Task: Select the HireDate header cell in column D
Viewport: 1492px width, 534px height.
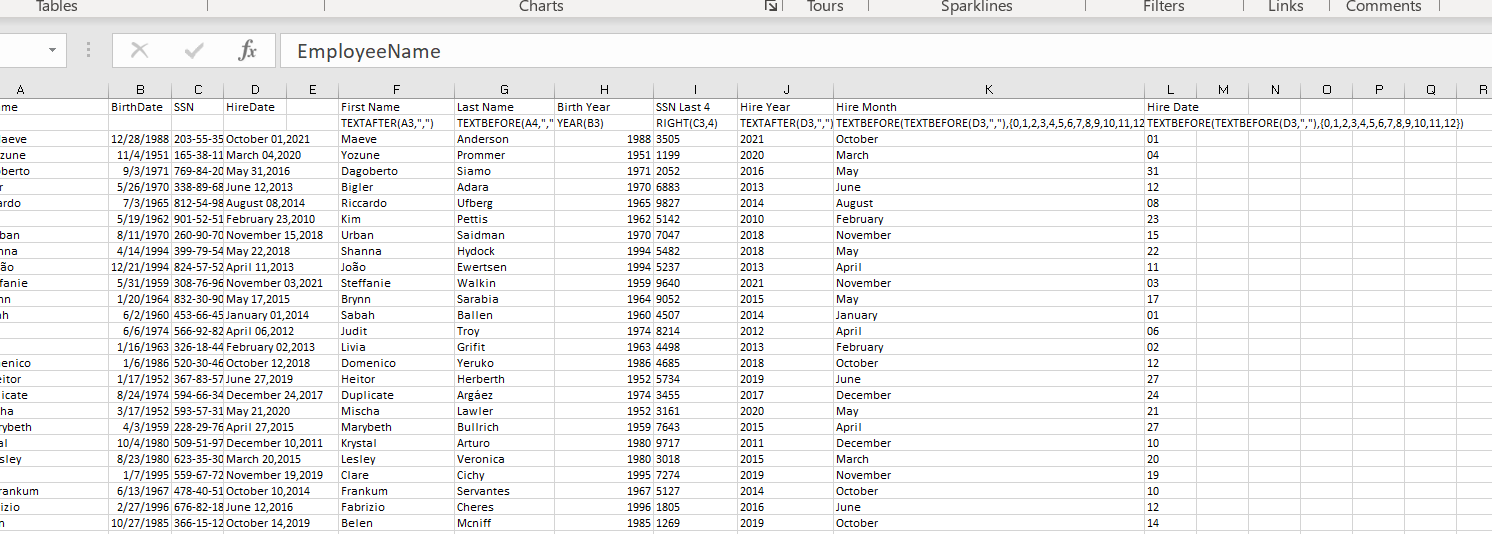Action: pos(255,107)
